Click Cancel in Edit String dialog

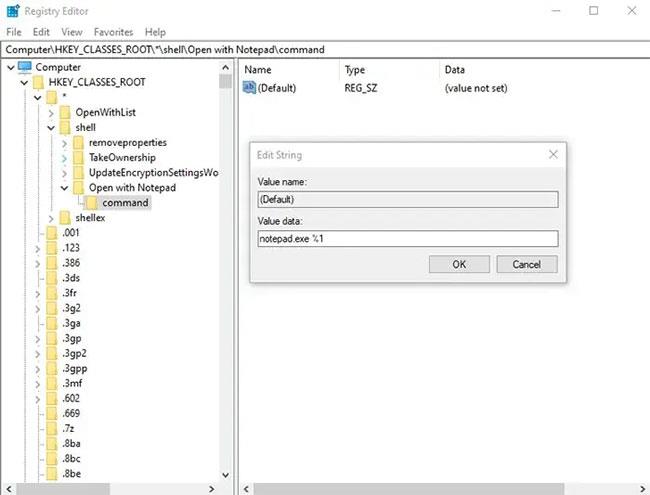tap(526, 264)
